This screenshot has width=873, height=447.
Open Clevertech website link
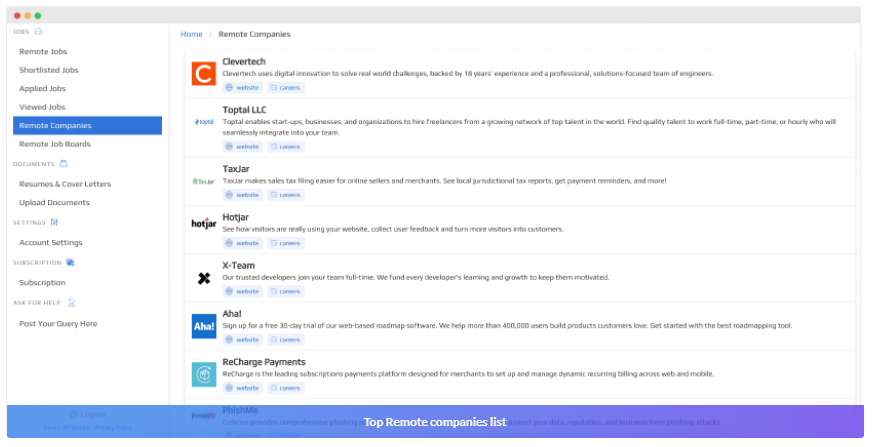(x=243, y=87)
